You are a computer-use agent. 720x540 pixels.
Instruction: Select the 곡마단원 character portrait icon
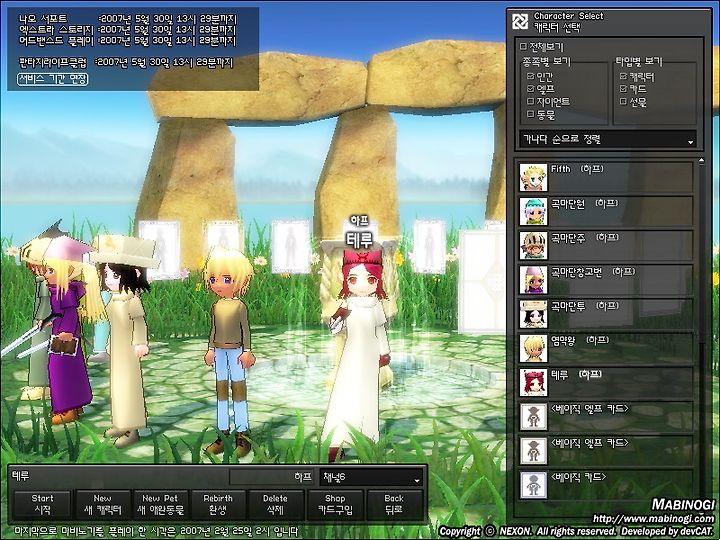tap(533, 211)
